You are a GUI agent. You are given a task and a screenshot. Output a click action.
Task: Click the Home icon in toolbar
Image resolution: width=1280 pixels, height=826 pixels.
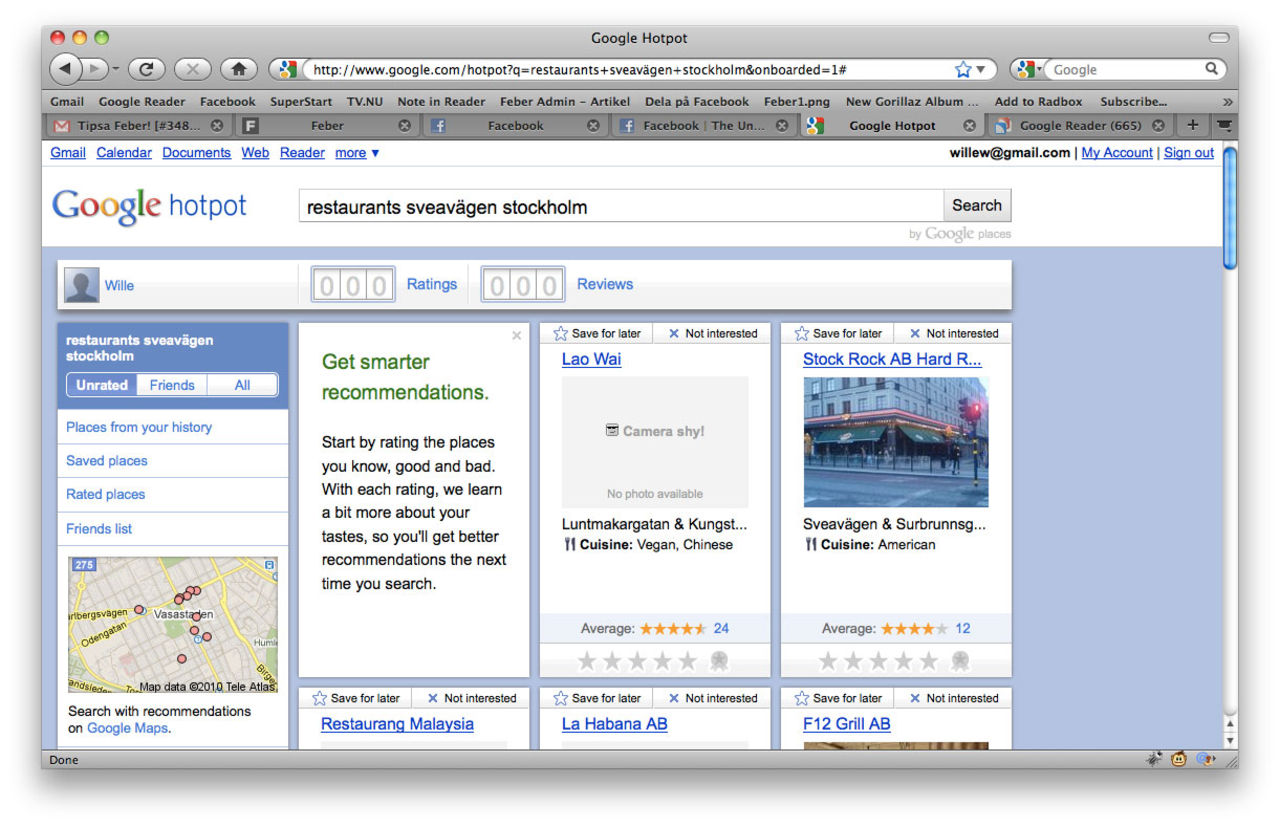tap(238, 69)
